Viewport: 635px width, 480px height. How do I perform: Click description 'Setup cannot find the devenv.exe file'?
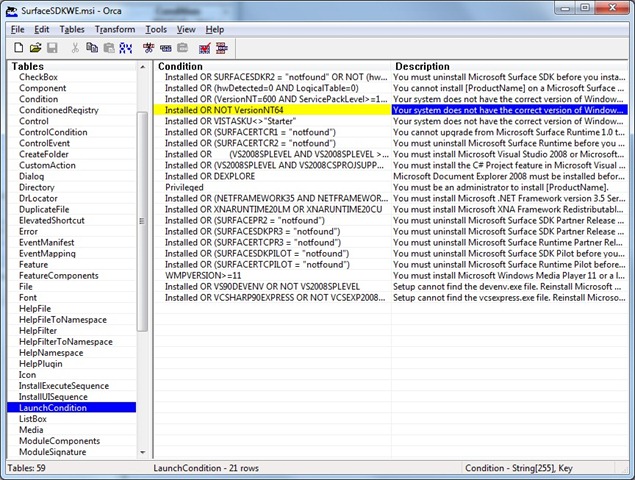click(x=509, y=286)
